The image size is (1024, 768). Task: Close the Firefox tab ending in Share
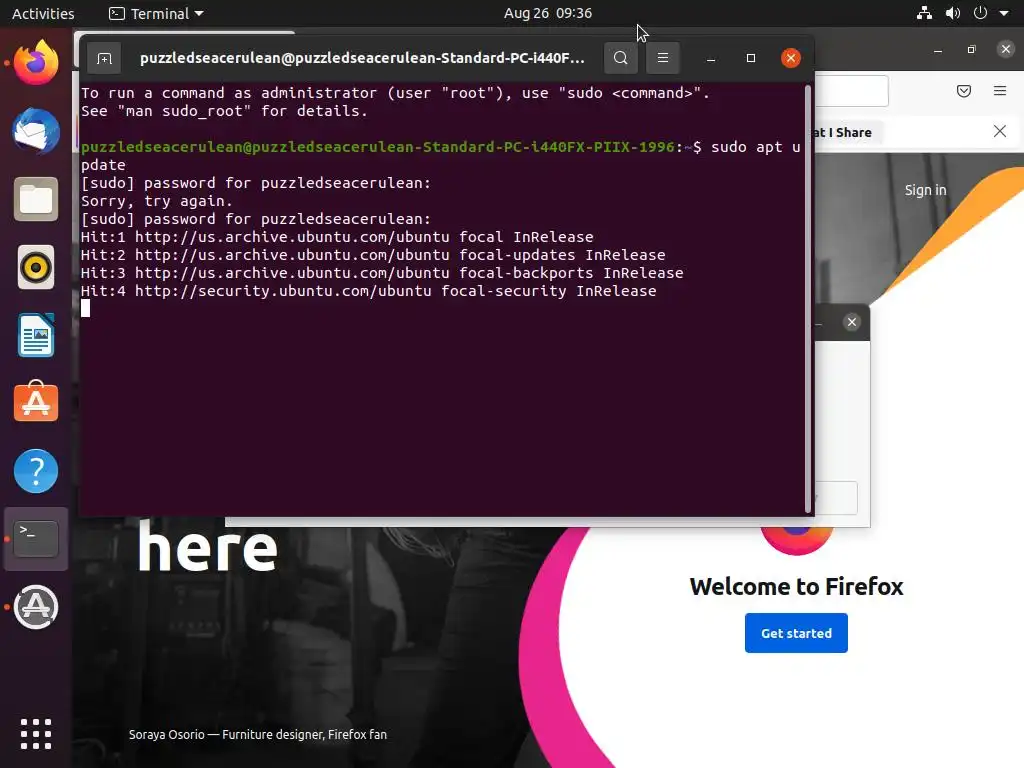[x=1000, y=131]
